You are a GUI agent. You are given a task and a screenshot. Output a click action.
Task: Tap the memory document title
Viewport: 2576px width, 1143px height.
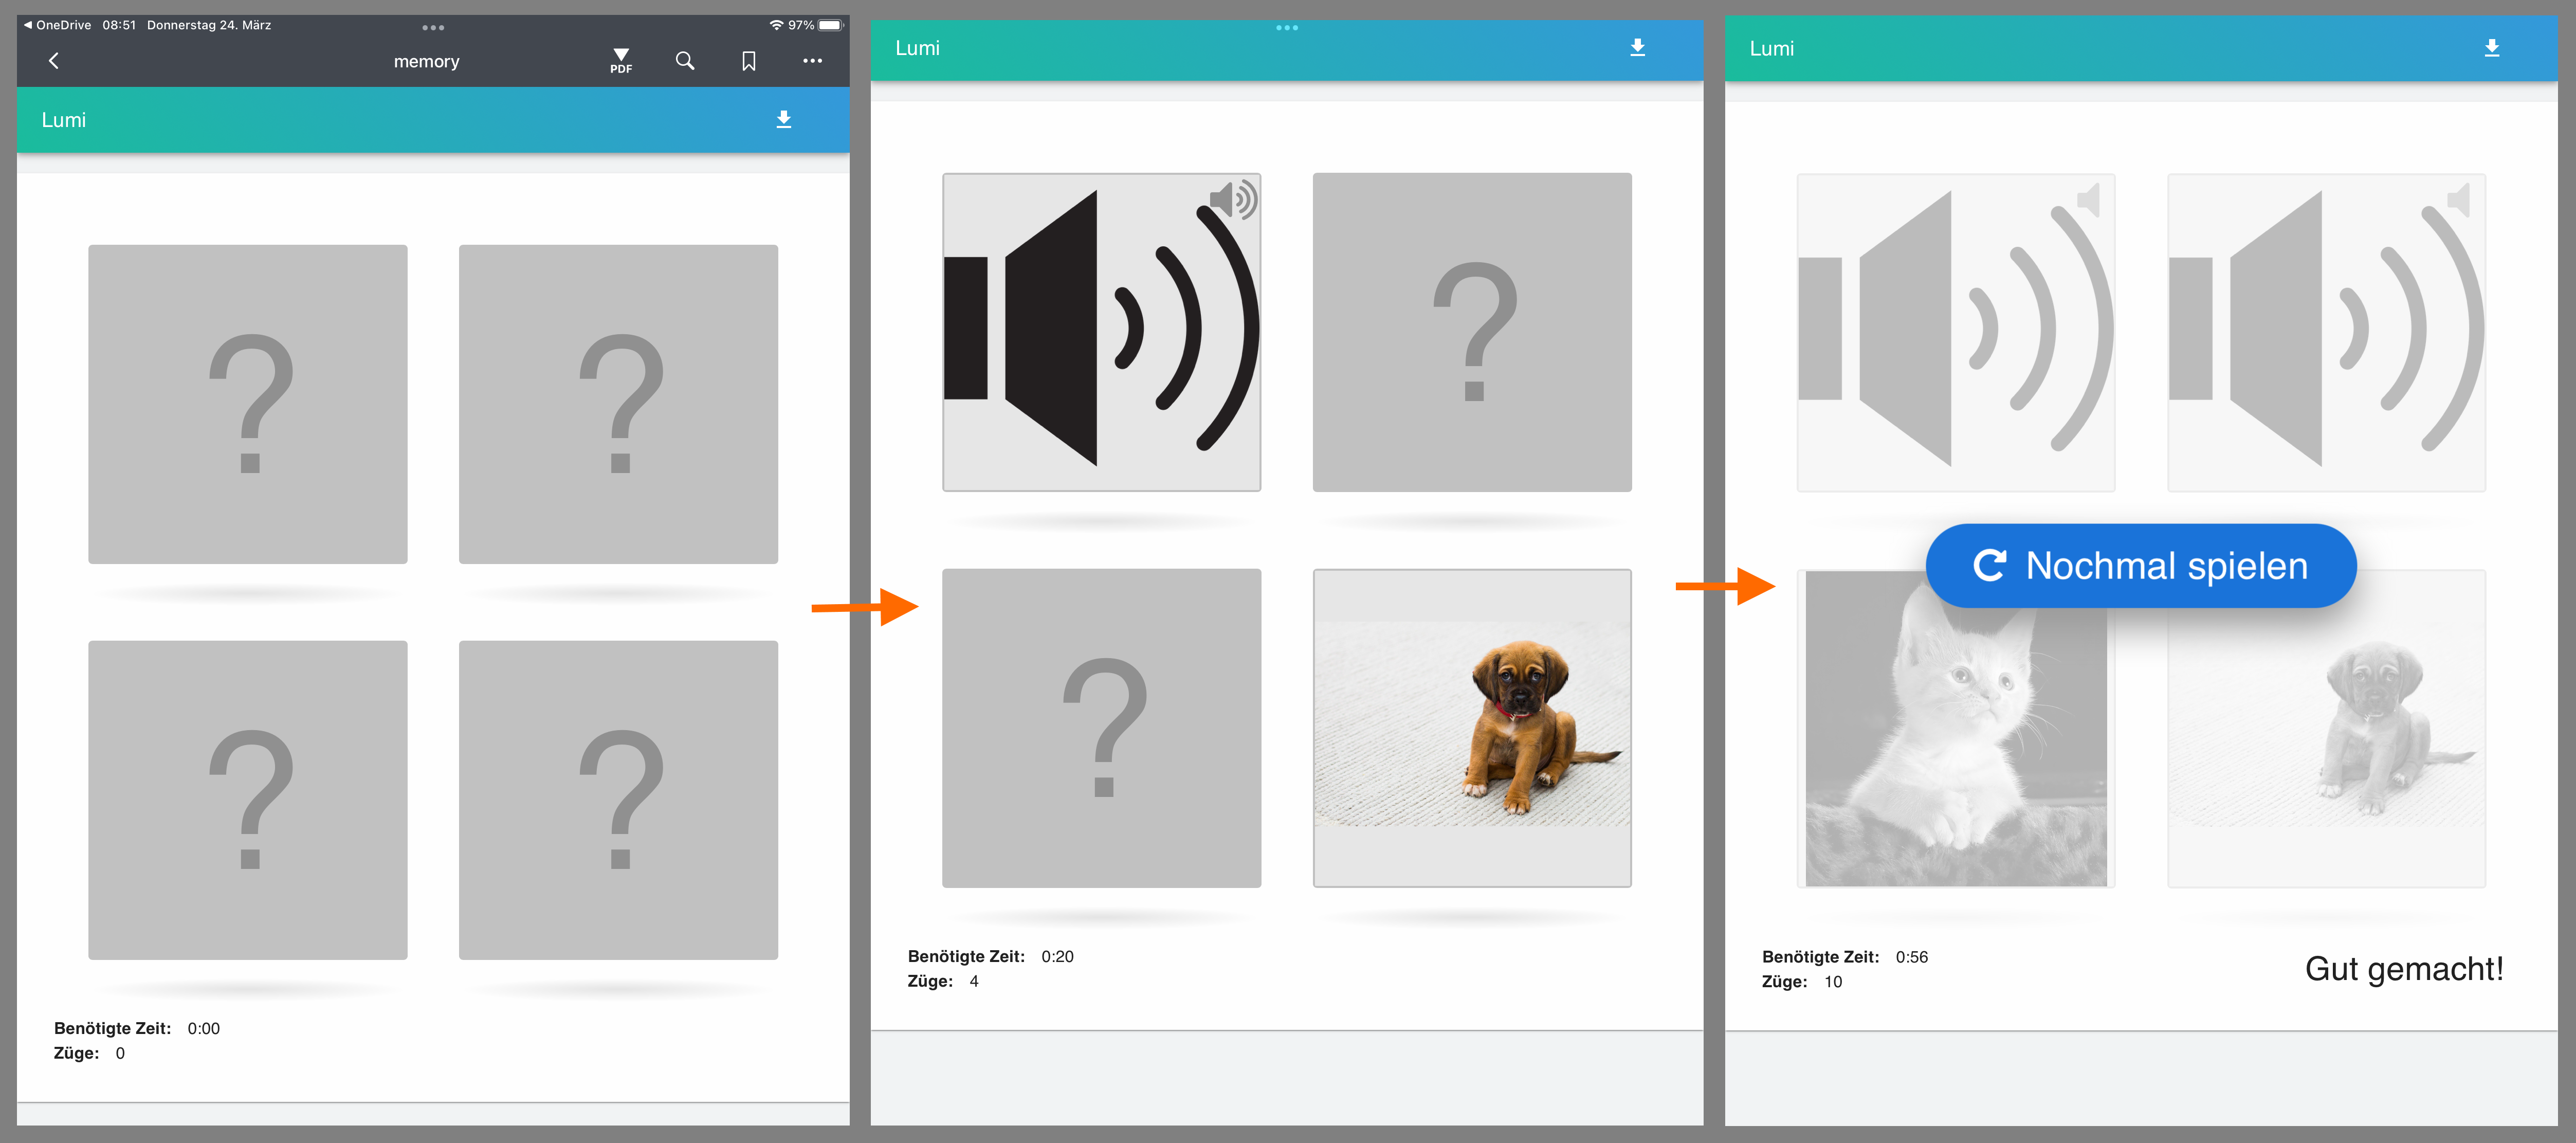point(426,61)
